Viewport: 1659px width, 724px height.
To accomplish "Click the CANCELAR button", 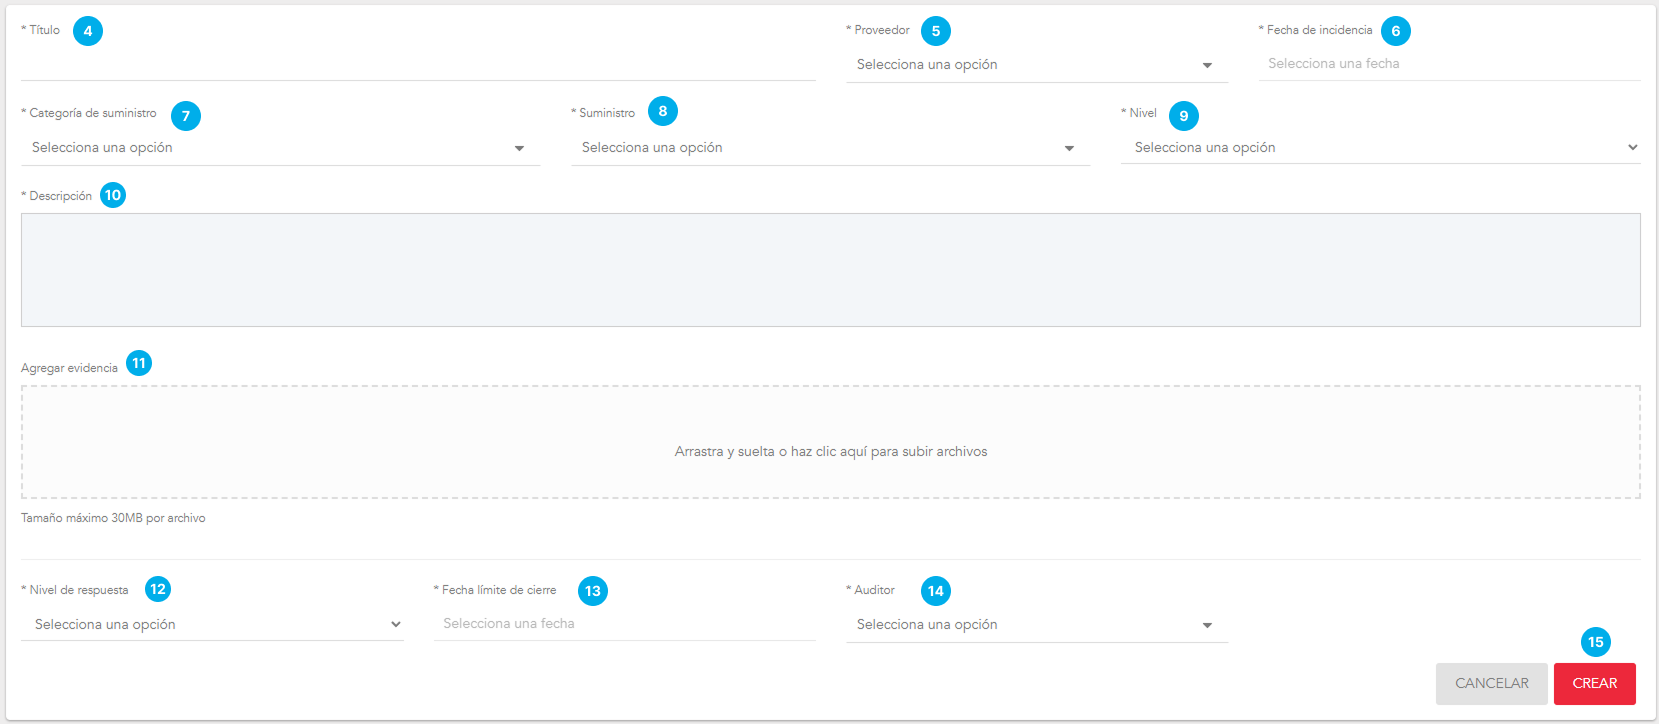I will point(1491,684).
